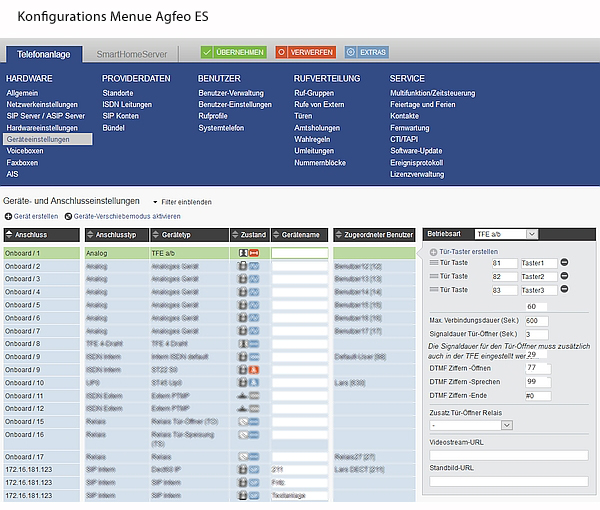The image size is (600, 510).
Task: Click the Geräte-Verschiebemodus aktivieren icon
Action: [68, 216]
